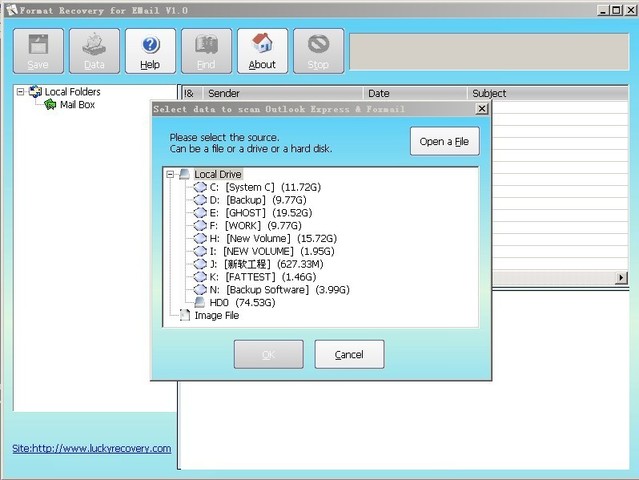
Task: Select 'C: [System C] (11.72G)' row
Action: (x=265, y=187)
